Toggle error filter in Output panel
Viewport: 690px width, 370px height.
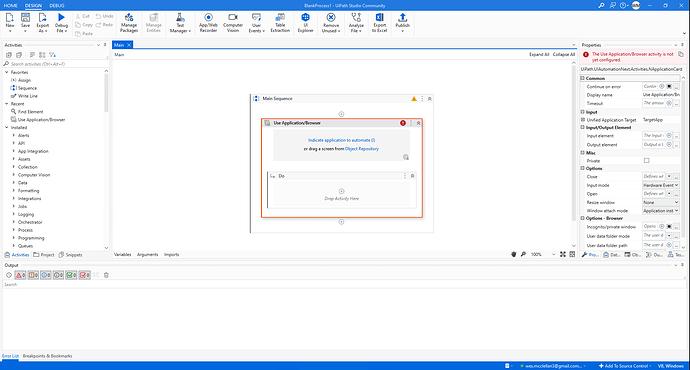pyautogui.click(x=20, y=275)
